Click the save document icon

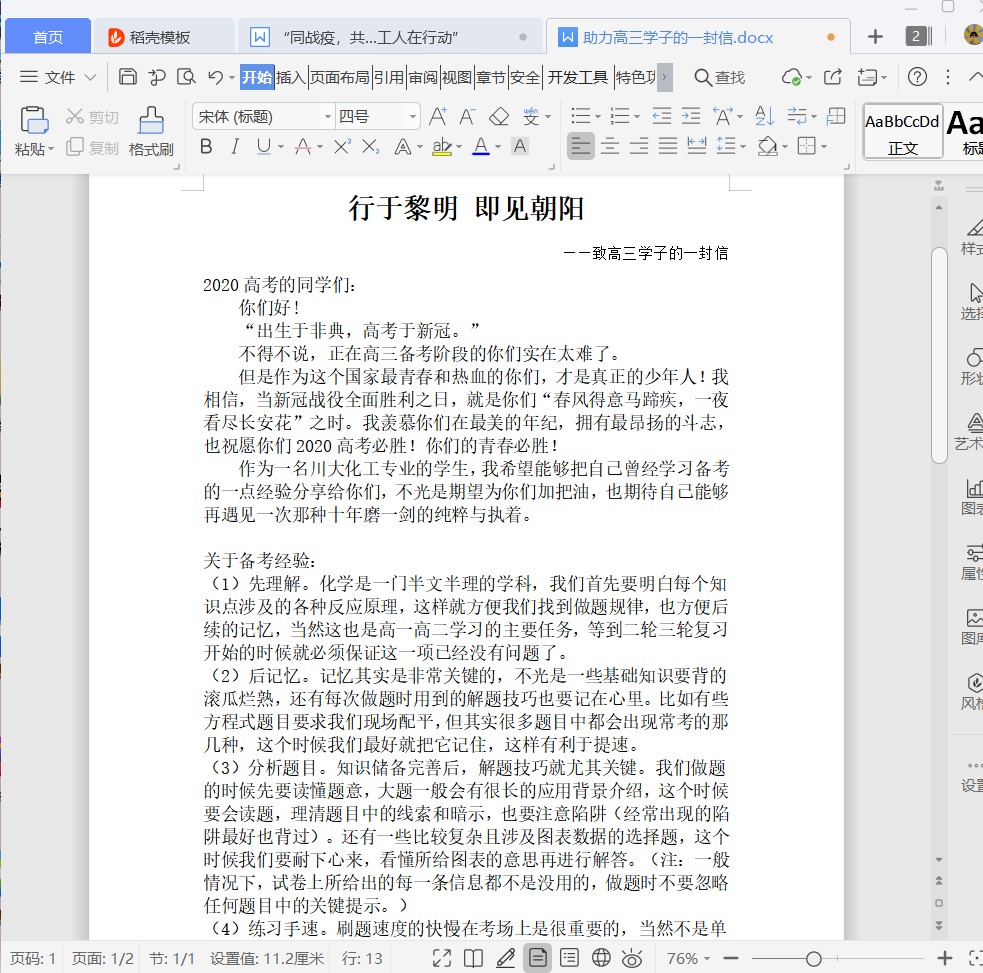128,77
